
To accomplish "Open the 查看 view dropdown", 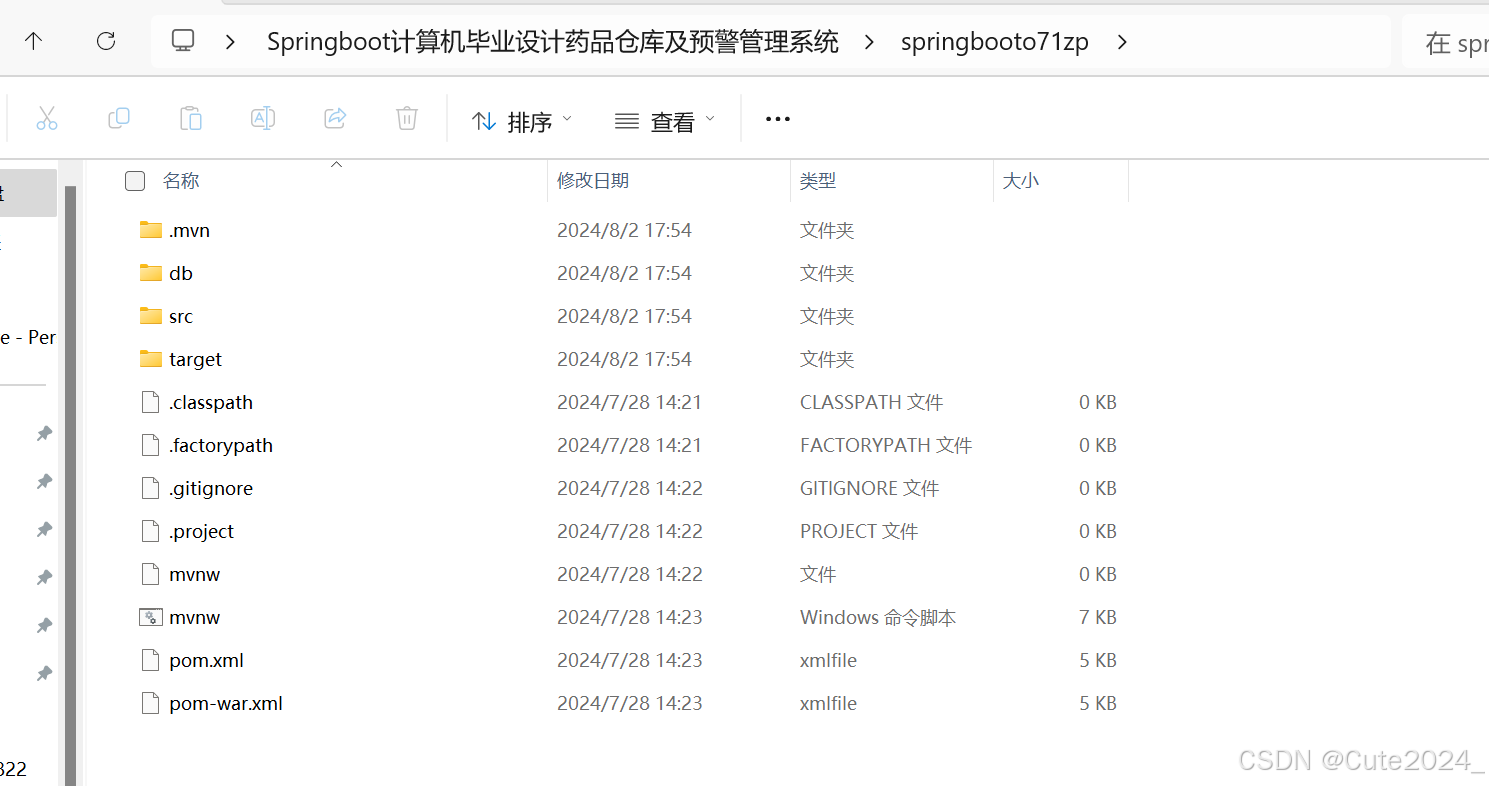I will (664, 120).
